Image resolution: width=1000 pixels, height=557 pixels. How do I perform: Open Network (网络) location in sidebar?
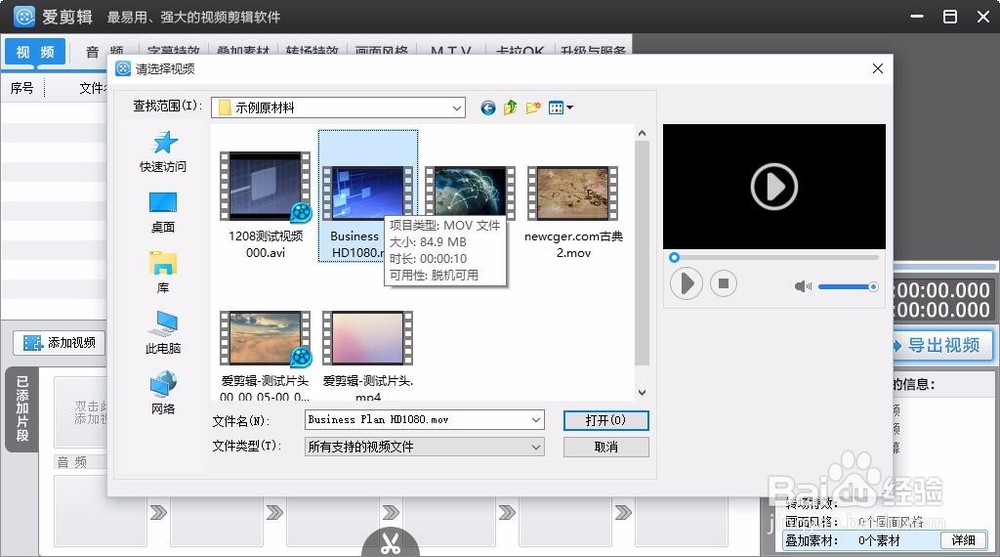point(163,392)
